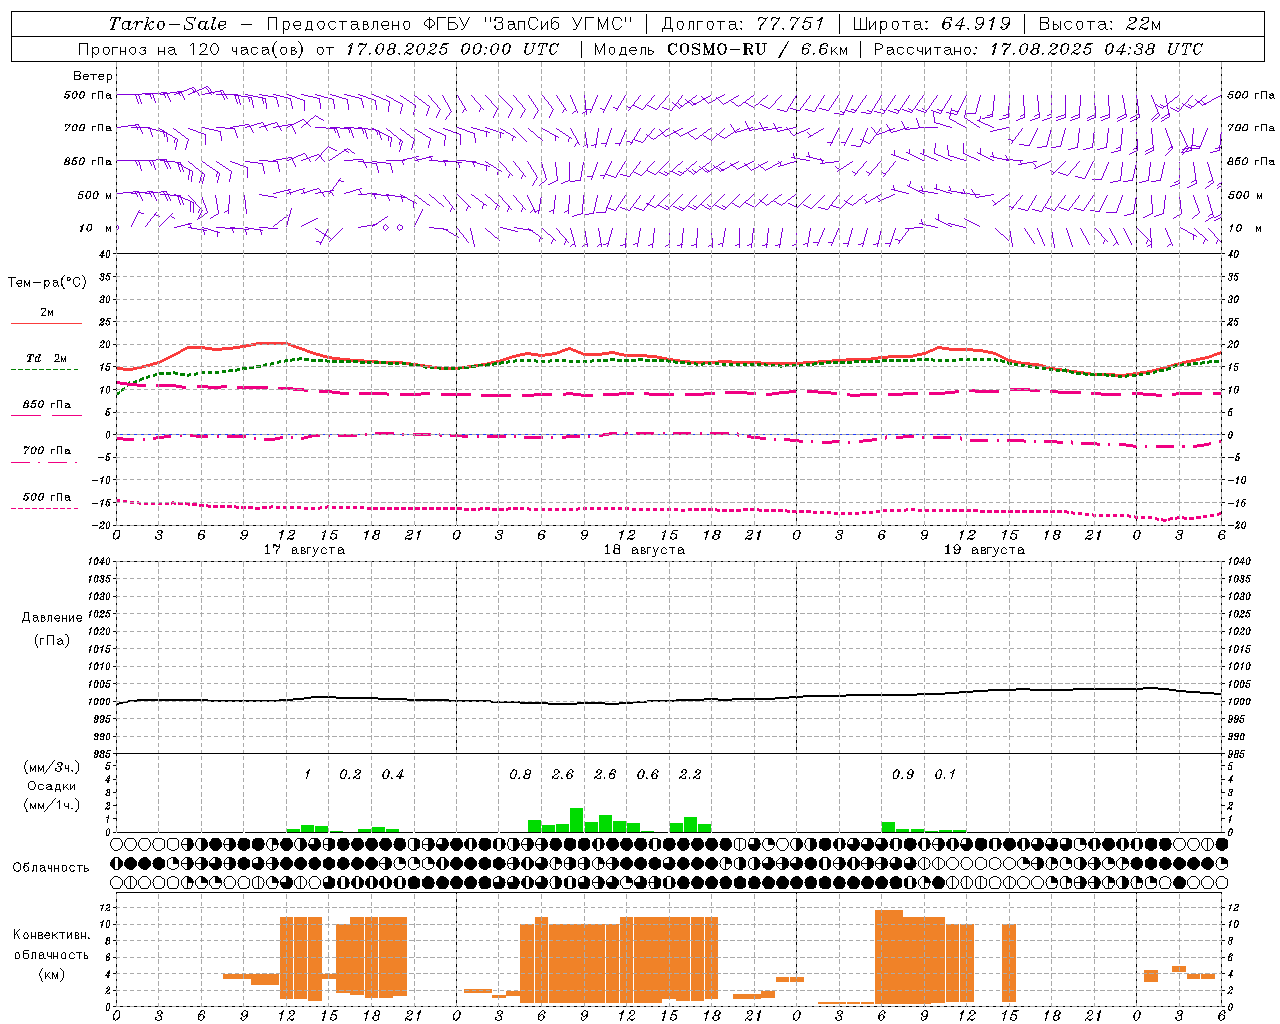Click the left '500 гПа' wind level label

click(88, 96)
